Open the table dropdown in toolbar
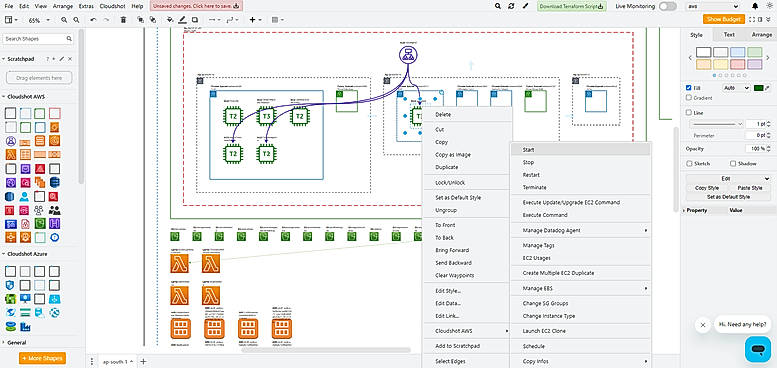This screenshot has height=368, width=777. [x=278, y=20]
